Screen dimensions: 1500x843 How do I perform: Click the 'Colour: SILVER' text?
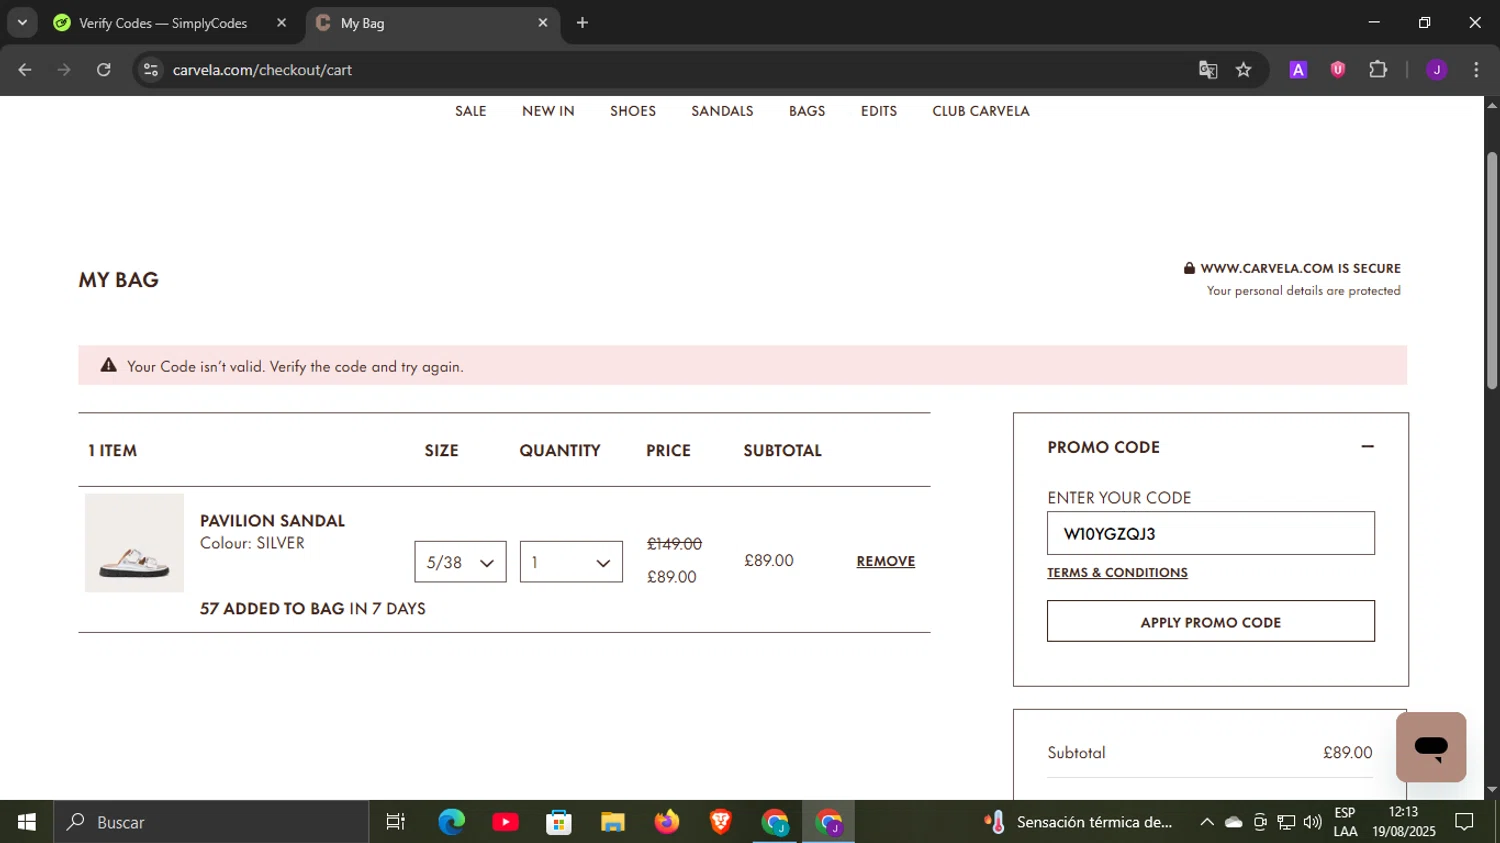coord(252,543)
